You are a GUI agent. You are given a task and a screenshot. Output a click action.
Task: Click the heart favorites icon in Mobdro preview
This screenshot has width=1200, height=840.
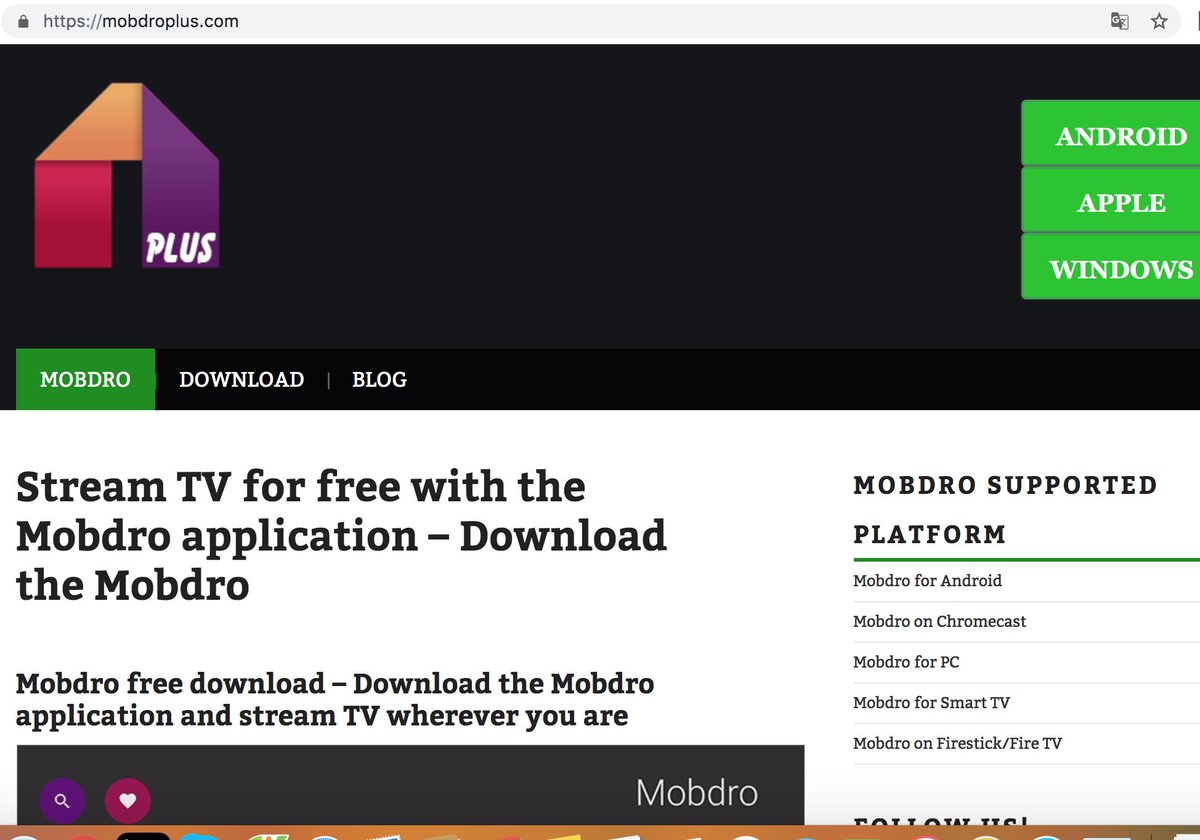click(x=128, y=801)
